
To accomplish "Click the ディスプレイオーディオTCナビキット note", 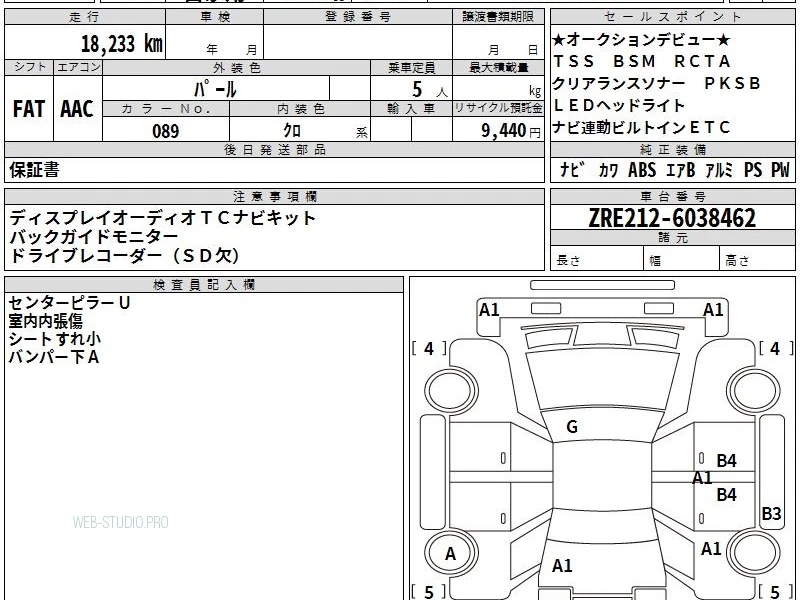I will click(x=162, y=218).
